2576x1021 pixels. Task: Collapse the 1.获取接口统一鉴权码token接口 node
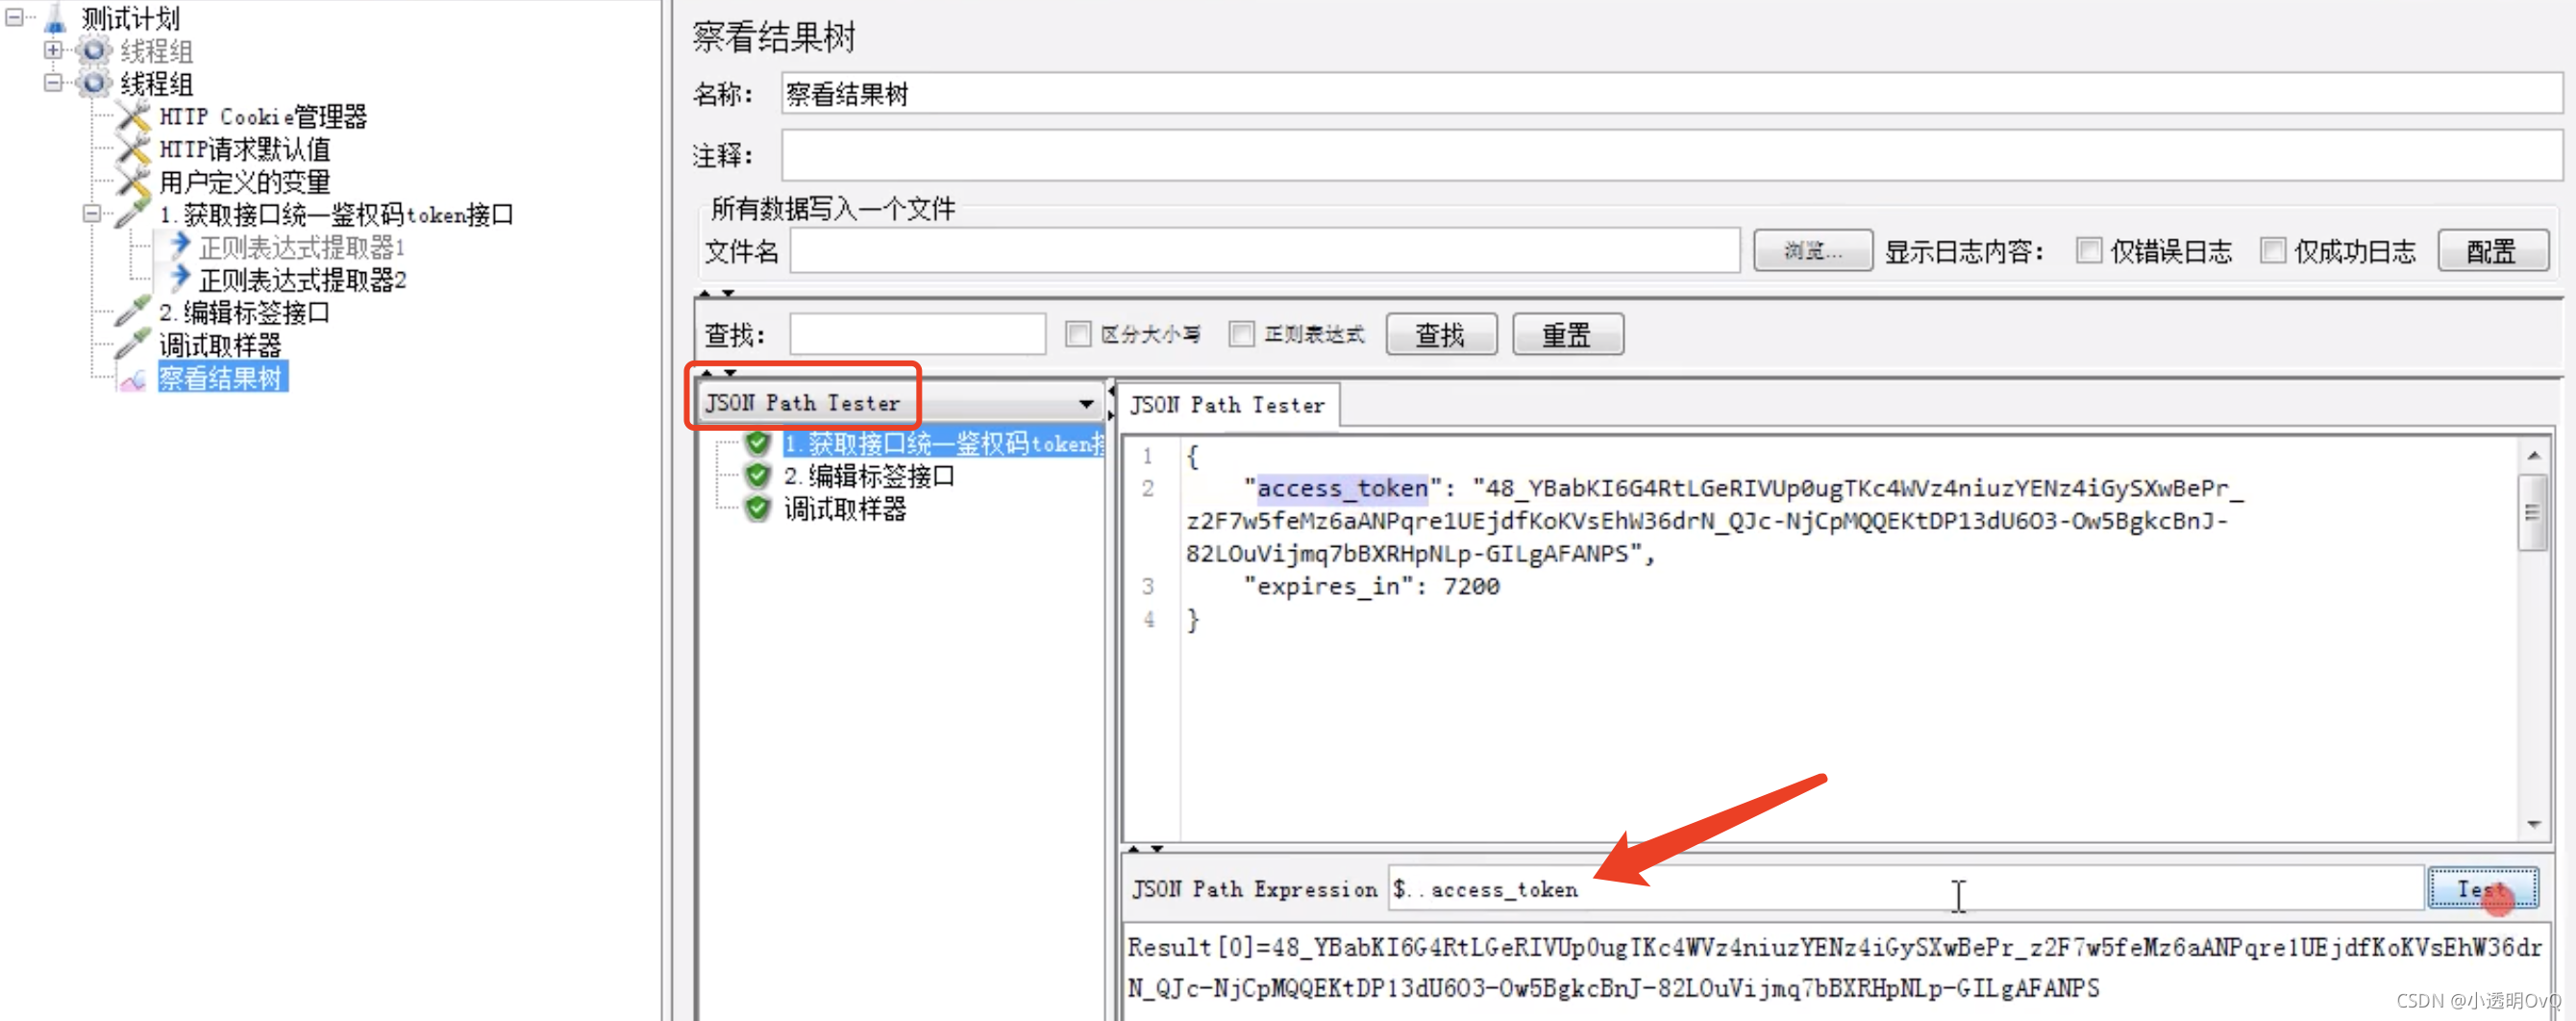[x=92, y=214]
